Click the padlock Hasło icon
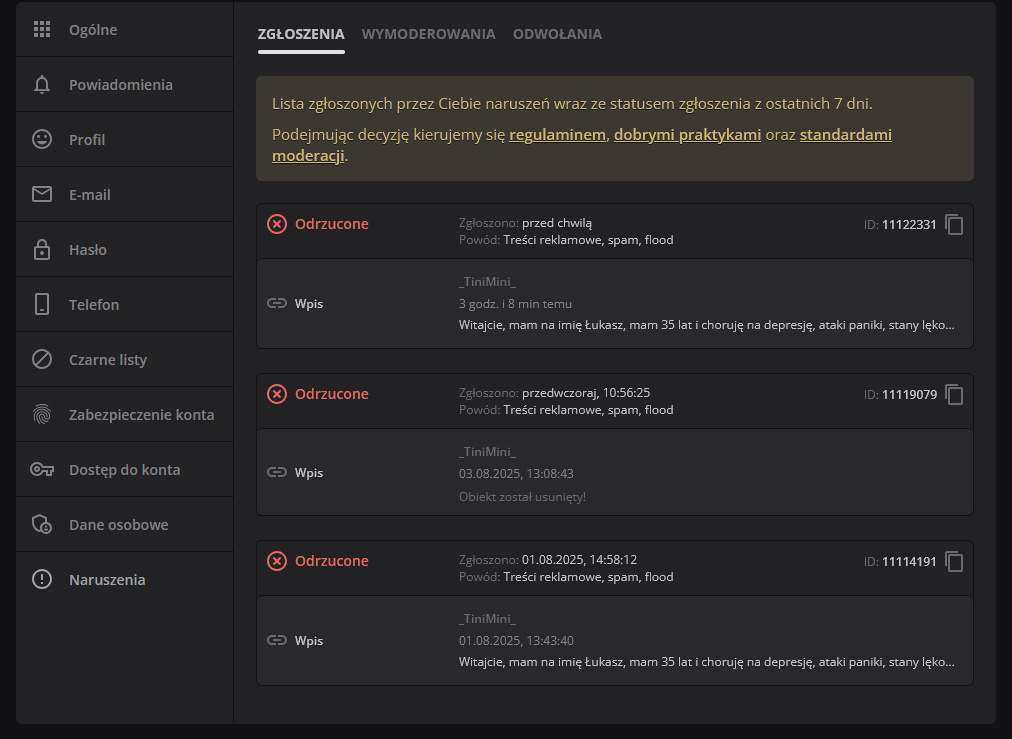1012x739 pixels. [42, 250]
